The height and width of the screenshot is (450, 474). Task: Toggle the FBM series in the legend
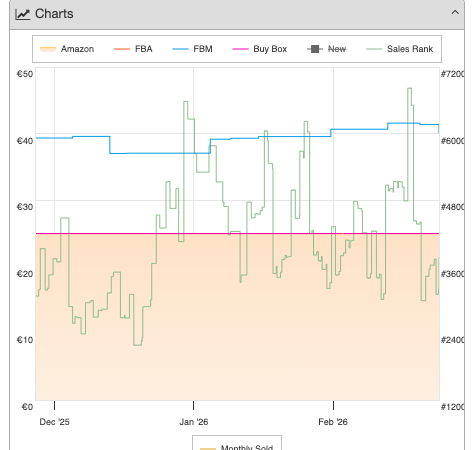[192, 49]
